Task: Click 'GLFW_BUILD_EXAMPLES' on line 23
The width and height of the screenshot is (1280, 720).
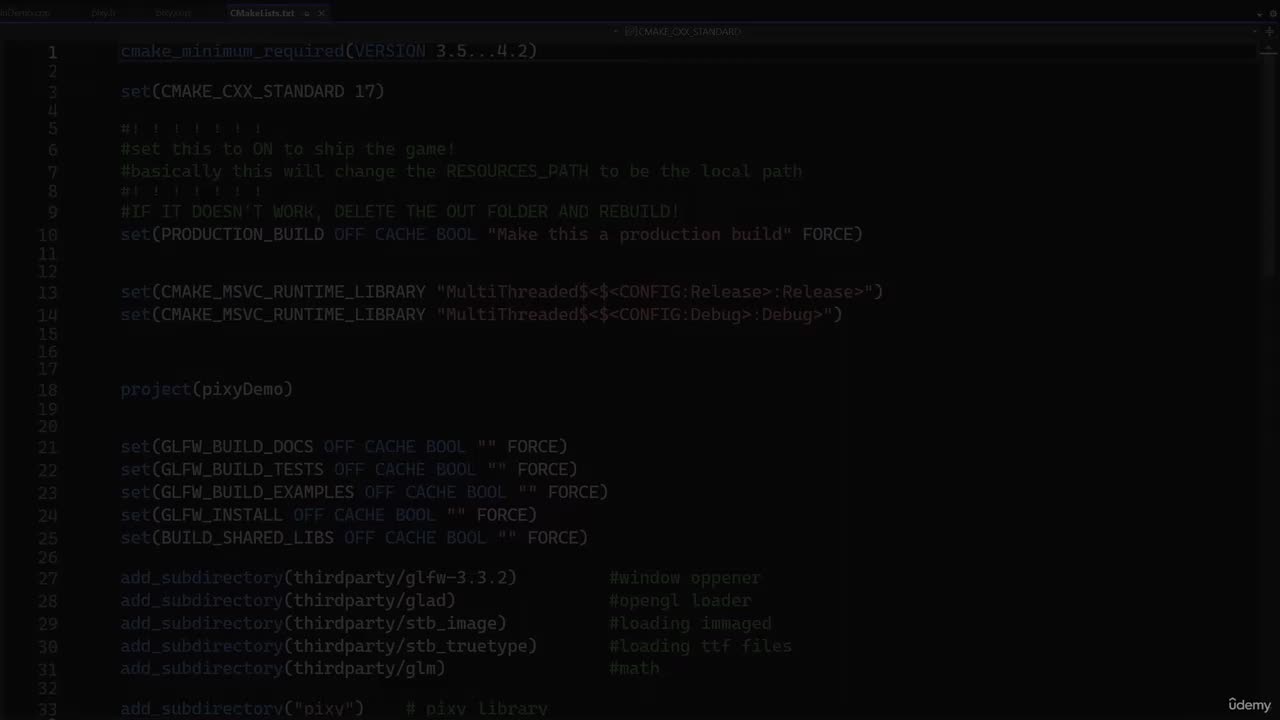Action: click(x=257, y=492)
